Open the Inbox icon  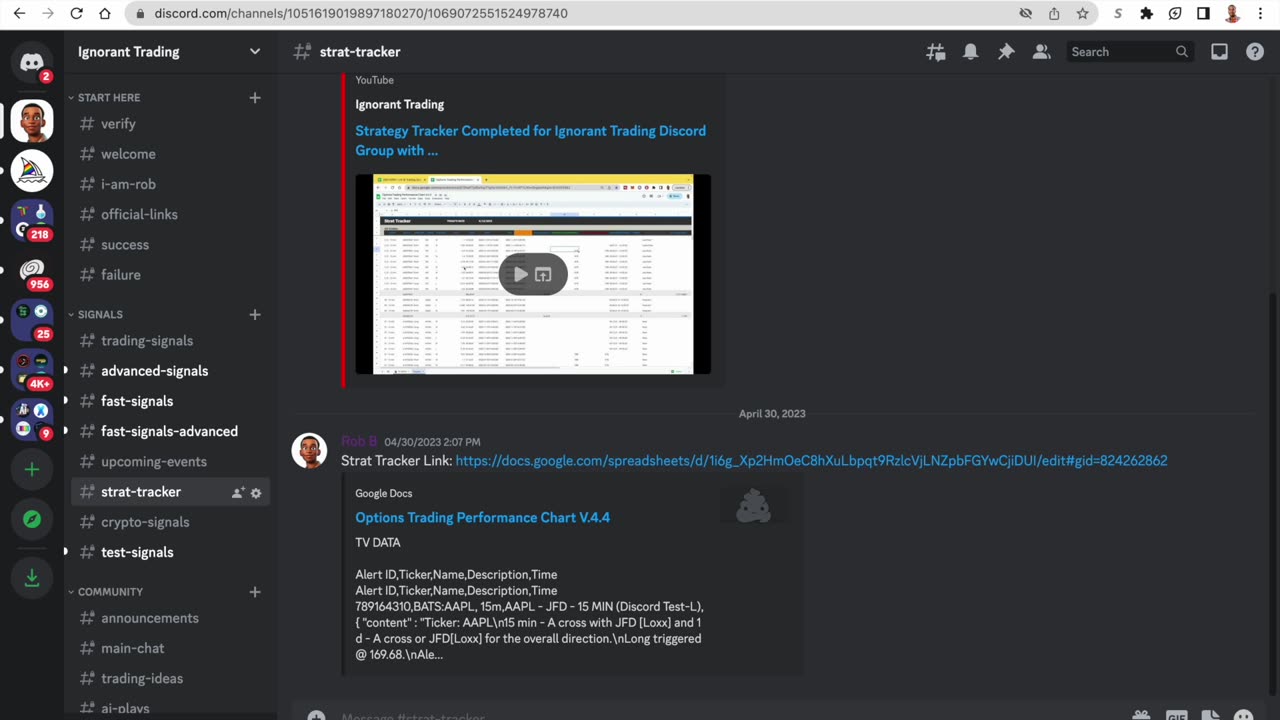(1219, 52)
